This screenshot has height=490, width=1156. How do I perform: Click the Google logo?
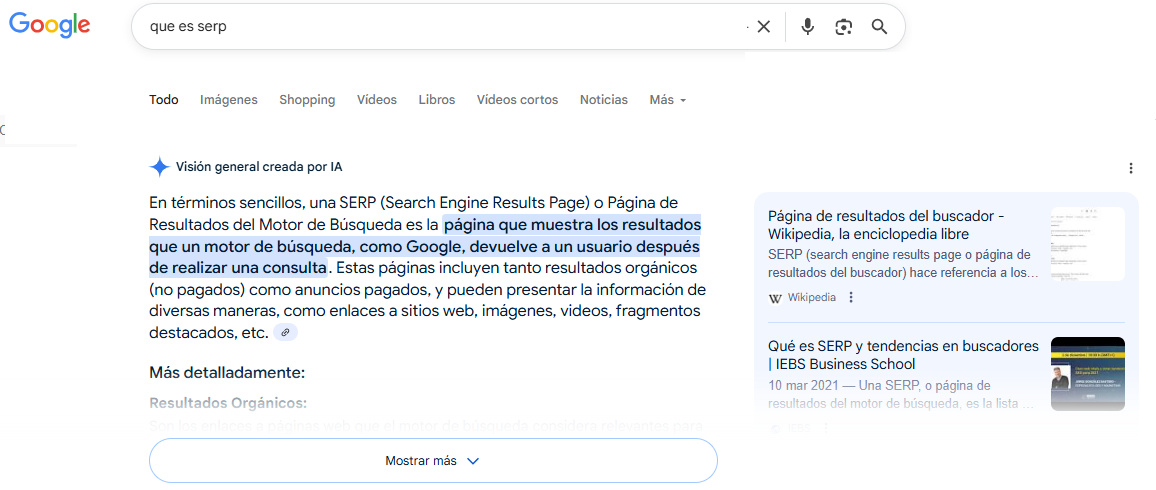[x=49, y=26]
